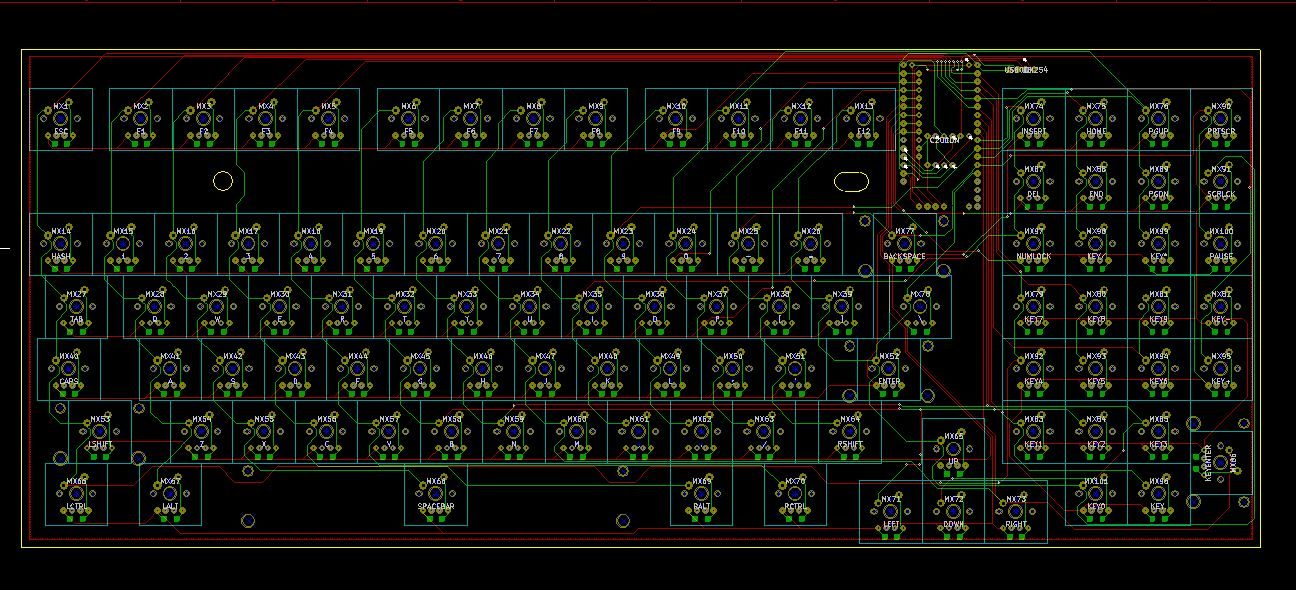Select the SPACEBAR key footprint MX68
The height and width of the screenshot is (590, 1296).
436,494
